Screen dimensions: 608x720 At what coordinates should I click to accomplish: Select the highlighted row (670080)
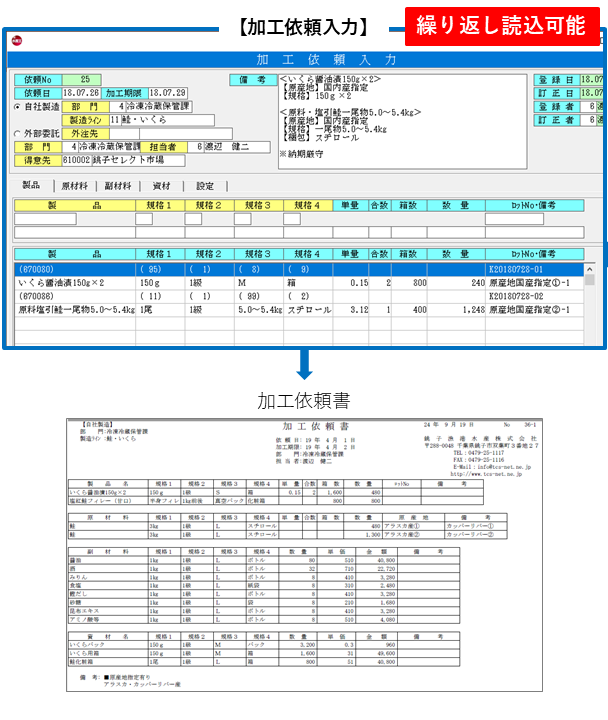(298, 270)
